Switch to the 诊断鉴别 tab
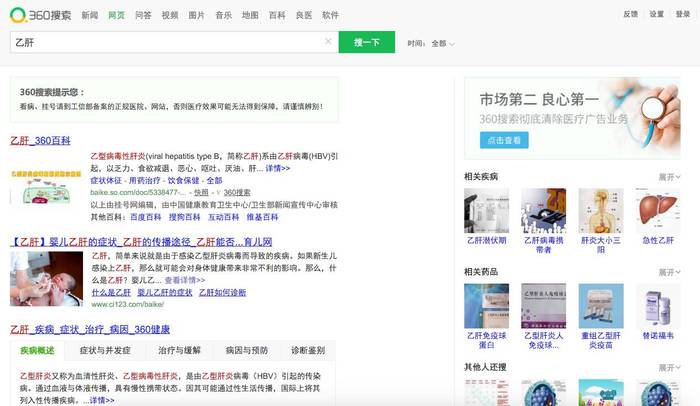 (x=308, y=351)
